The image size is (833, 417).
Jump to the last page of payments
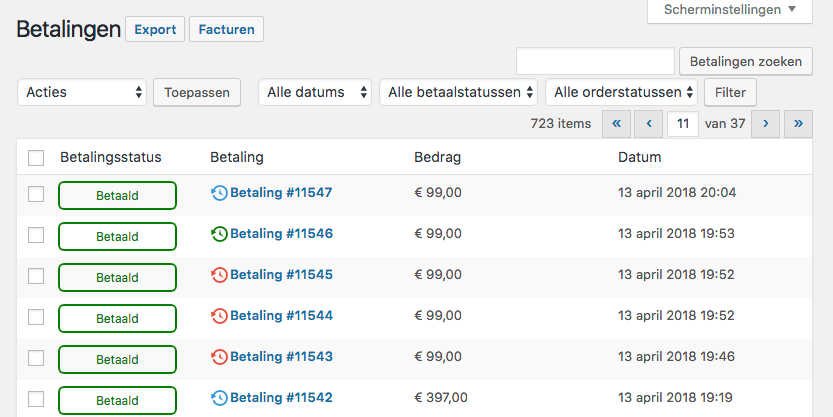coord(798,124)
